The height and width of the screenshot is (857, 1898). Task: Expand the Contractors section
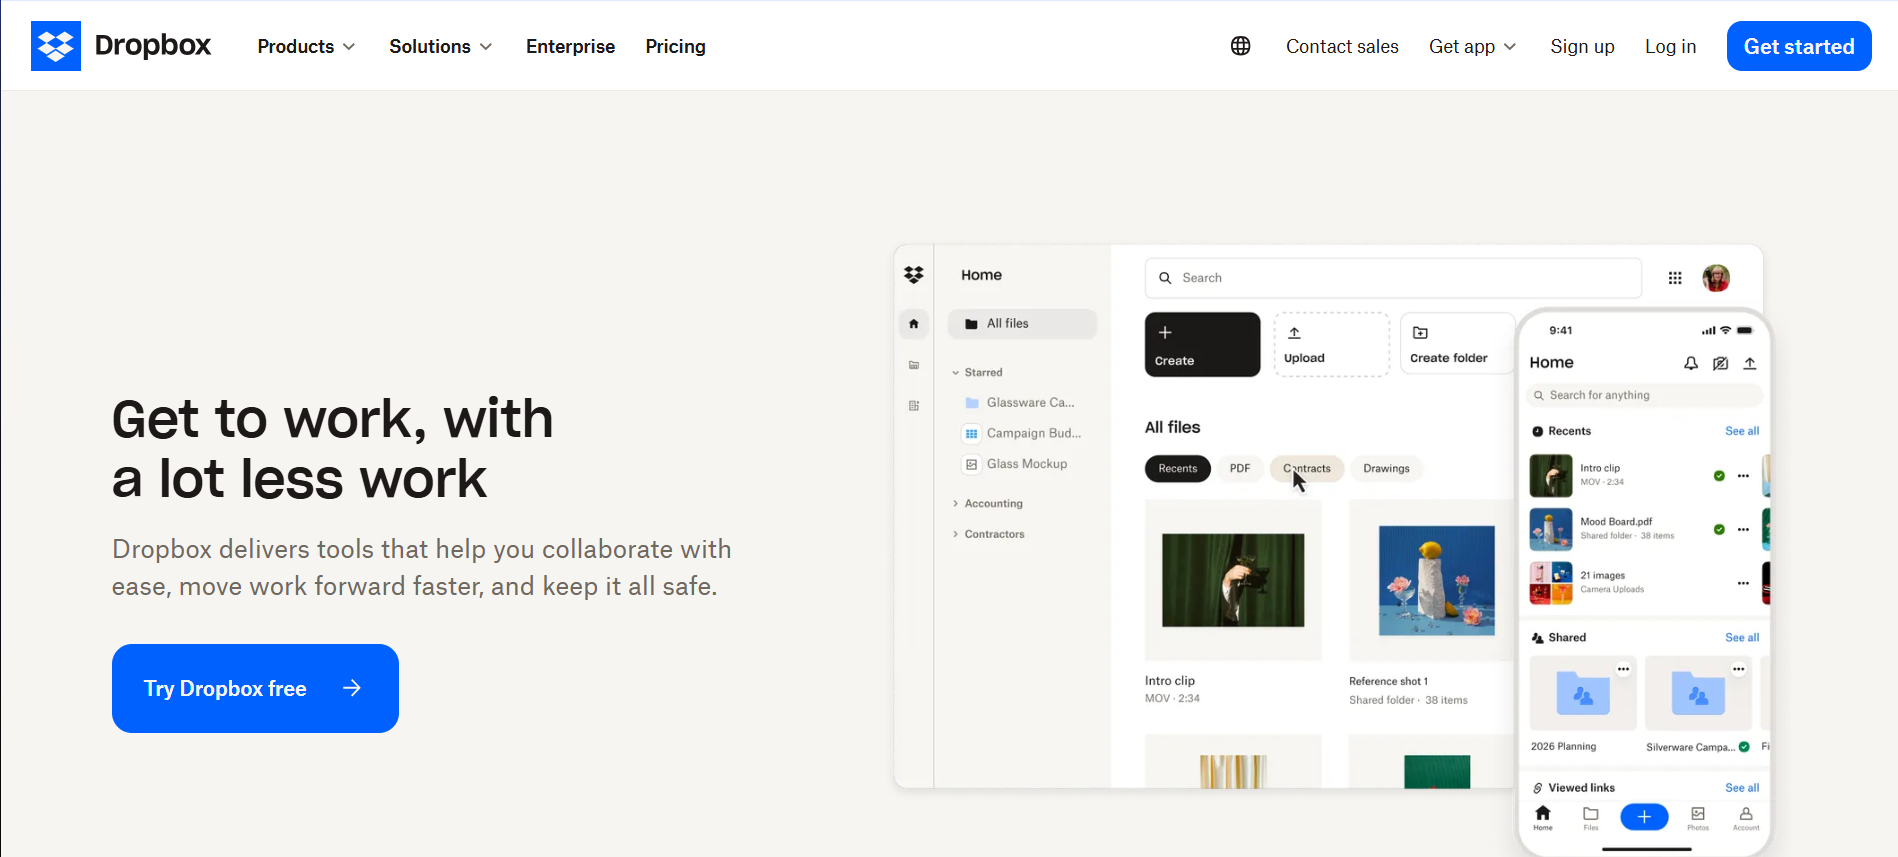pos(989,534)
